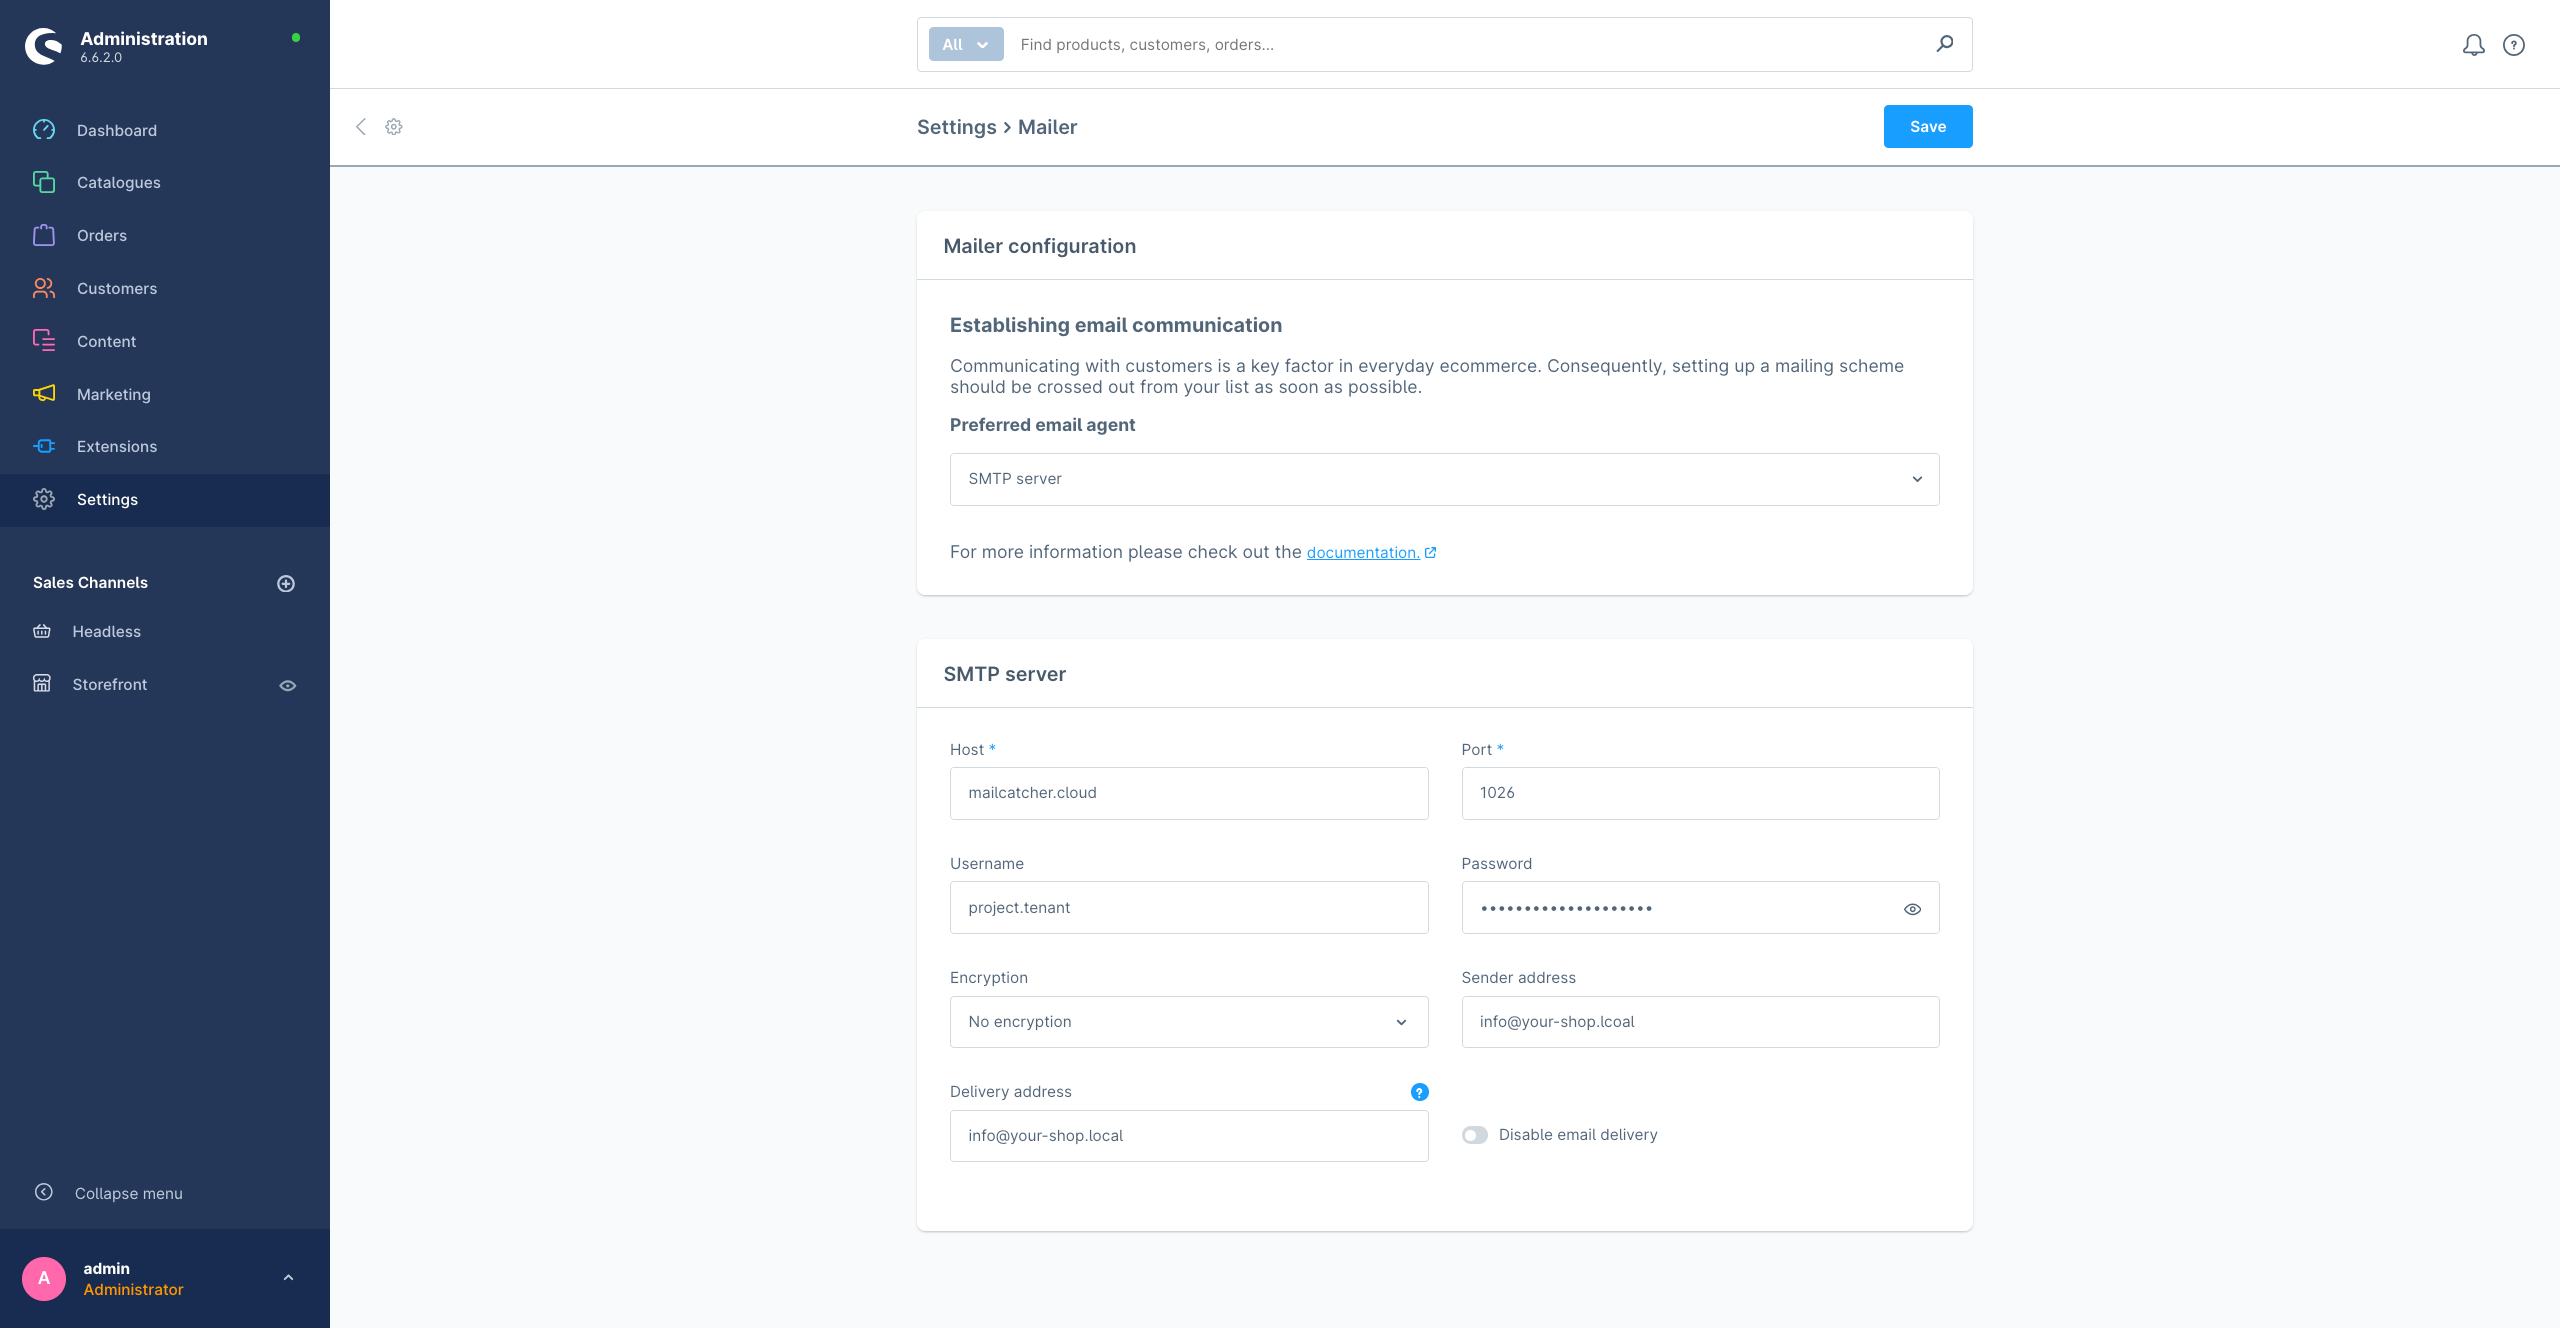Open the Preferred email agent dropdown
The height and width of the screenshot is (1328, 2560).
click(1443, 479)
